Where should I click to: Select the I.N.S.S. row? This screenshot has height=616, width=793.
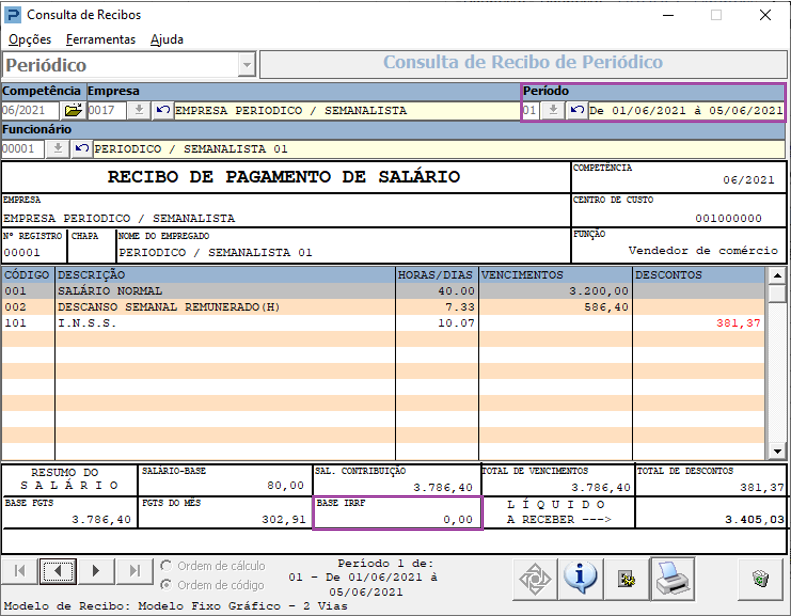coord(383,323)
